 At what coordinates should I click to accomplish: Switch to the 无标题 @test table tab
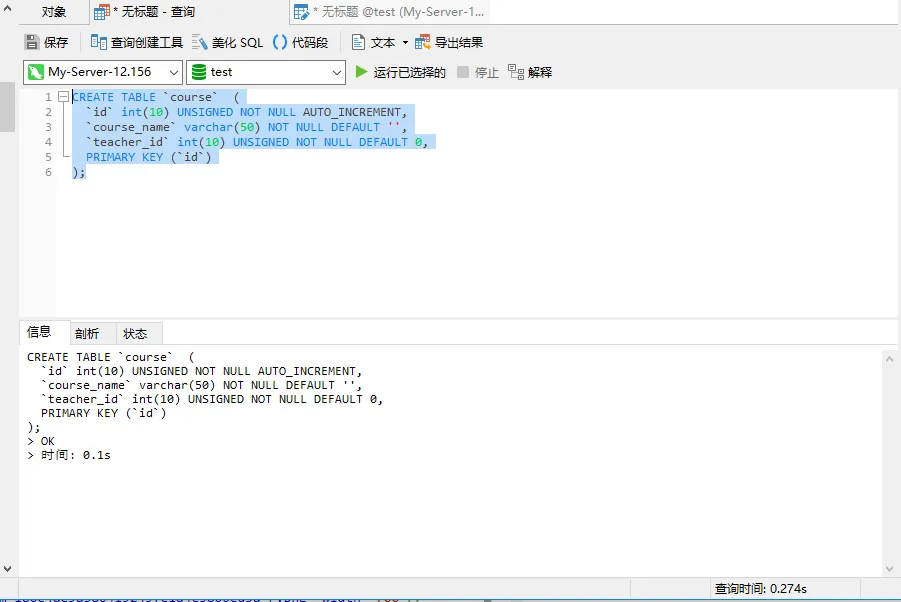point(390,12)
